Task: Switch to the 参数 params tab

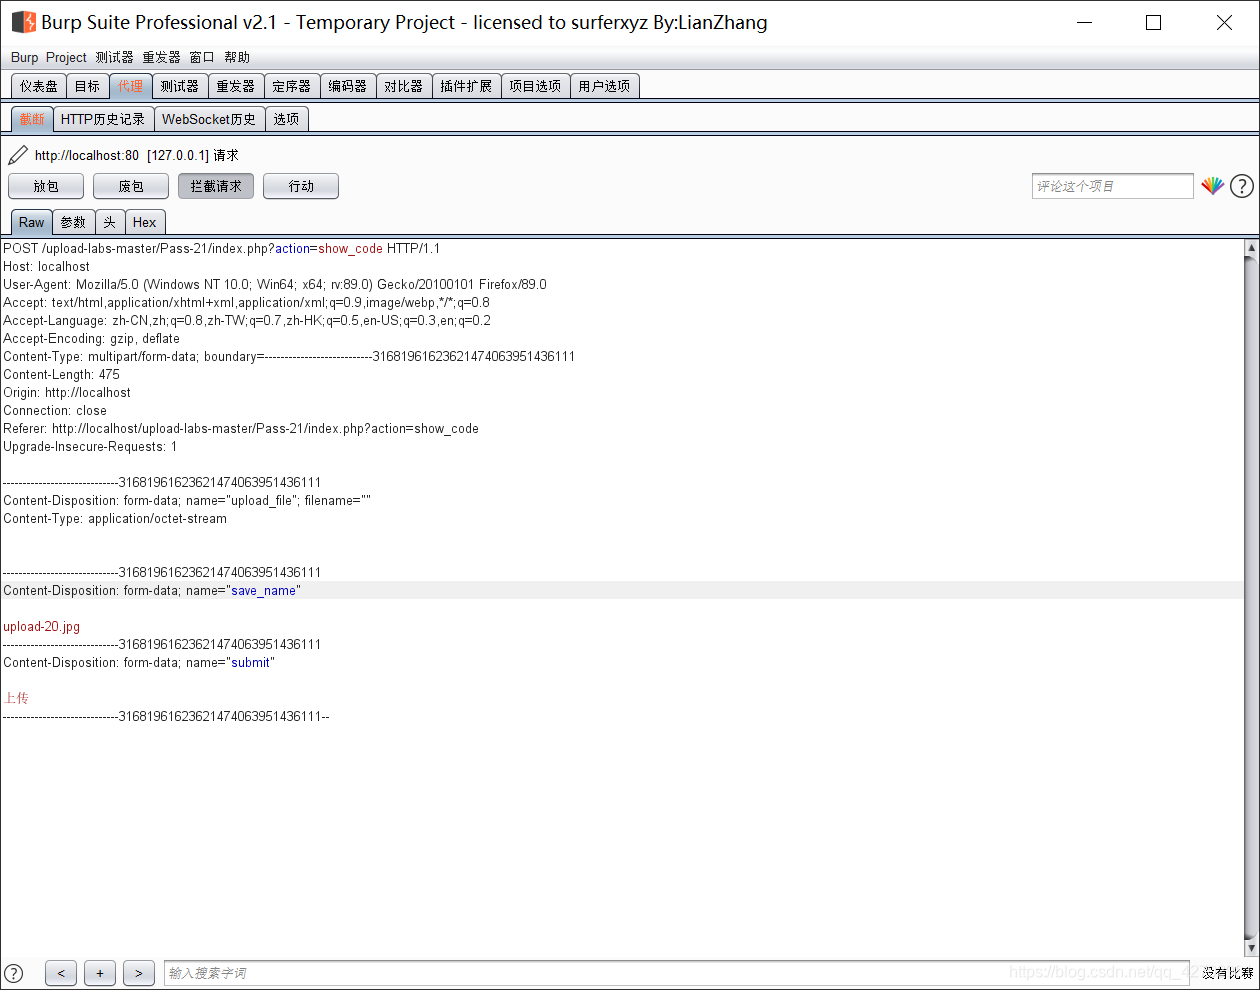Action: tap(74, 222)
